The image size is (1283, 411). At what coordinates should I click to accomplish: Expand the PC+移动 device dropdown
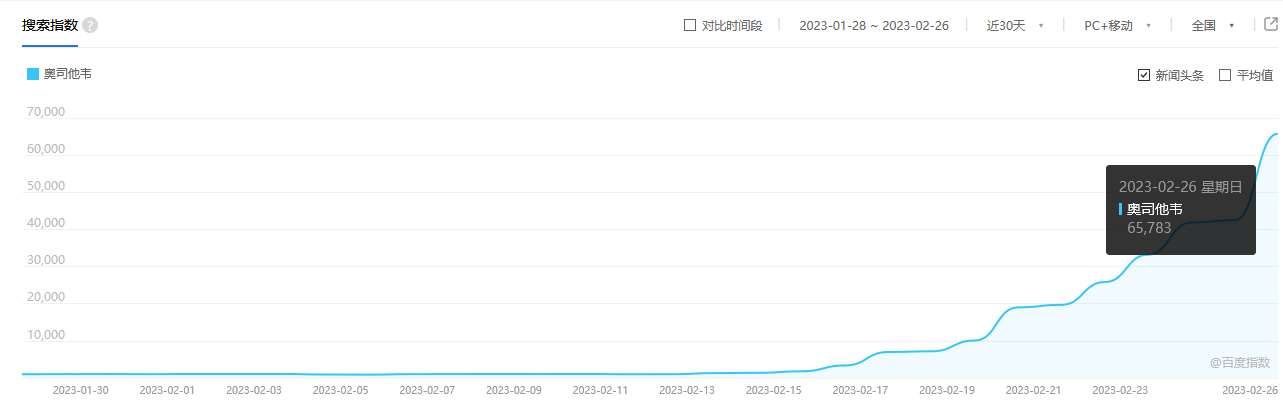(x=1117, y=26)
